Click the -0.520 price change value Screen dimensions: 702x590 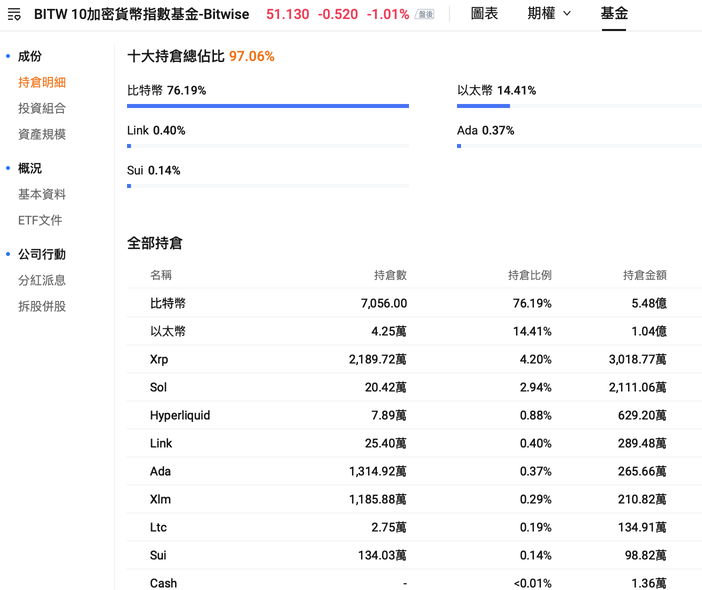(338, 14)
